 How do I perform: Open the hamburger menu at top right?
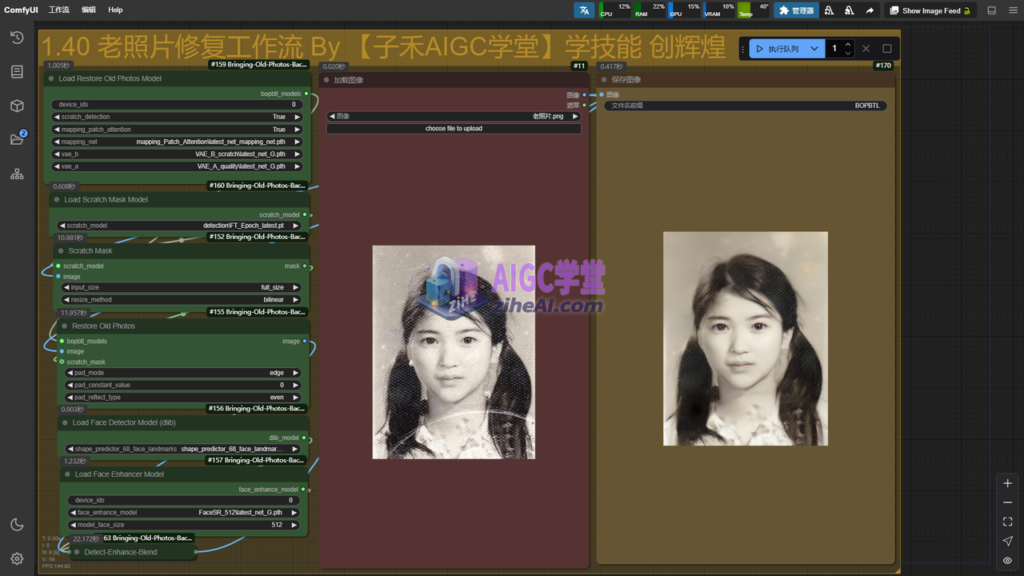click(1013, 10)
